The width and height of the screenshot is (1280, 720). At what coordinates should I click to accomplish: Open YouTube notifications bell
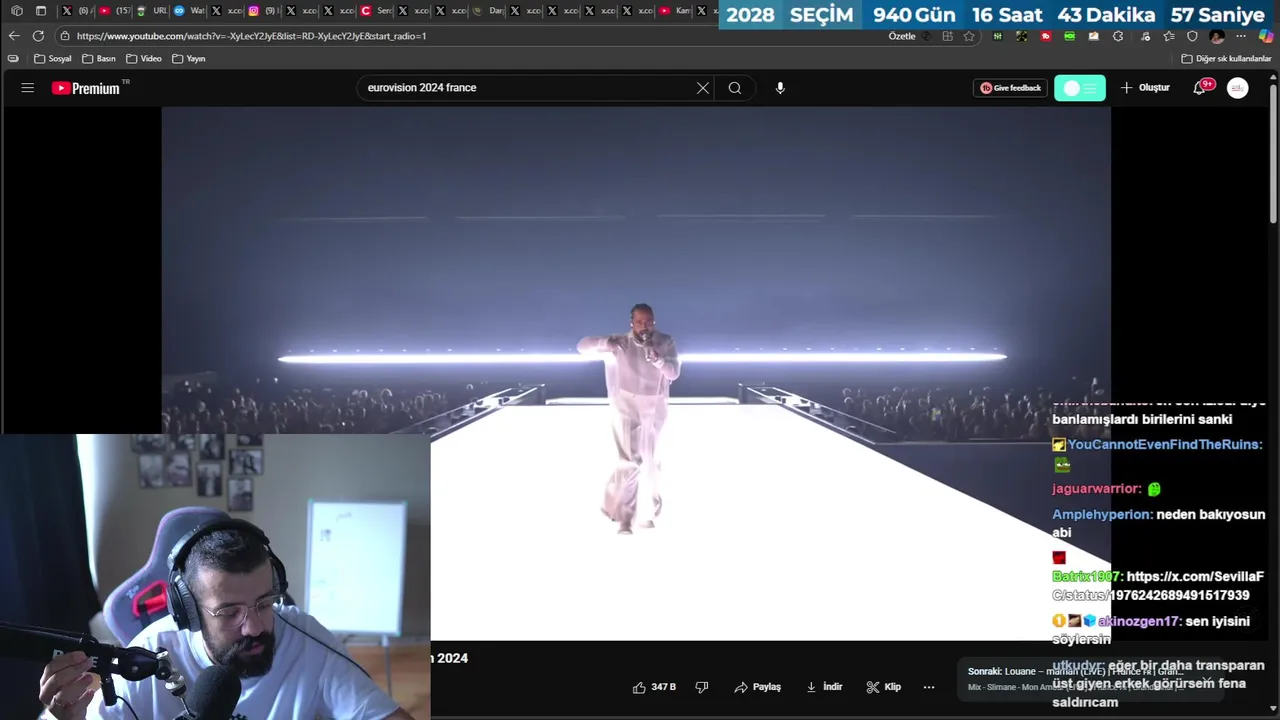coord(1199,88)
